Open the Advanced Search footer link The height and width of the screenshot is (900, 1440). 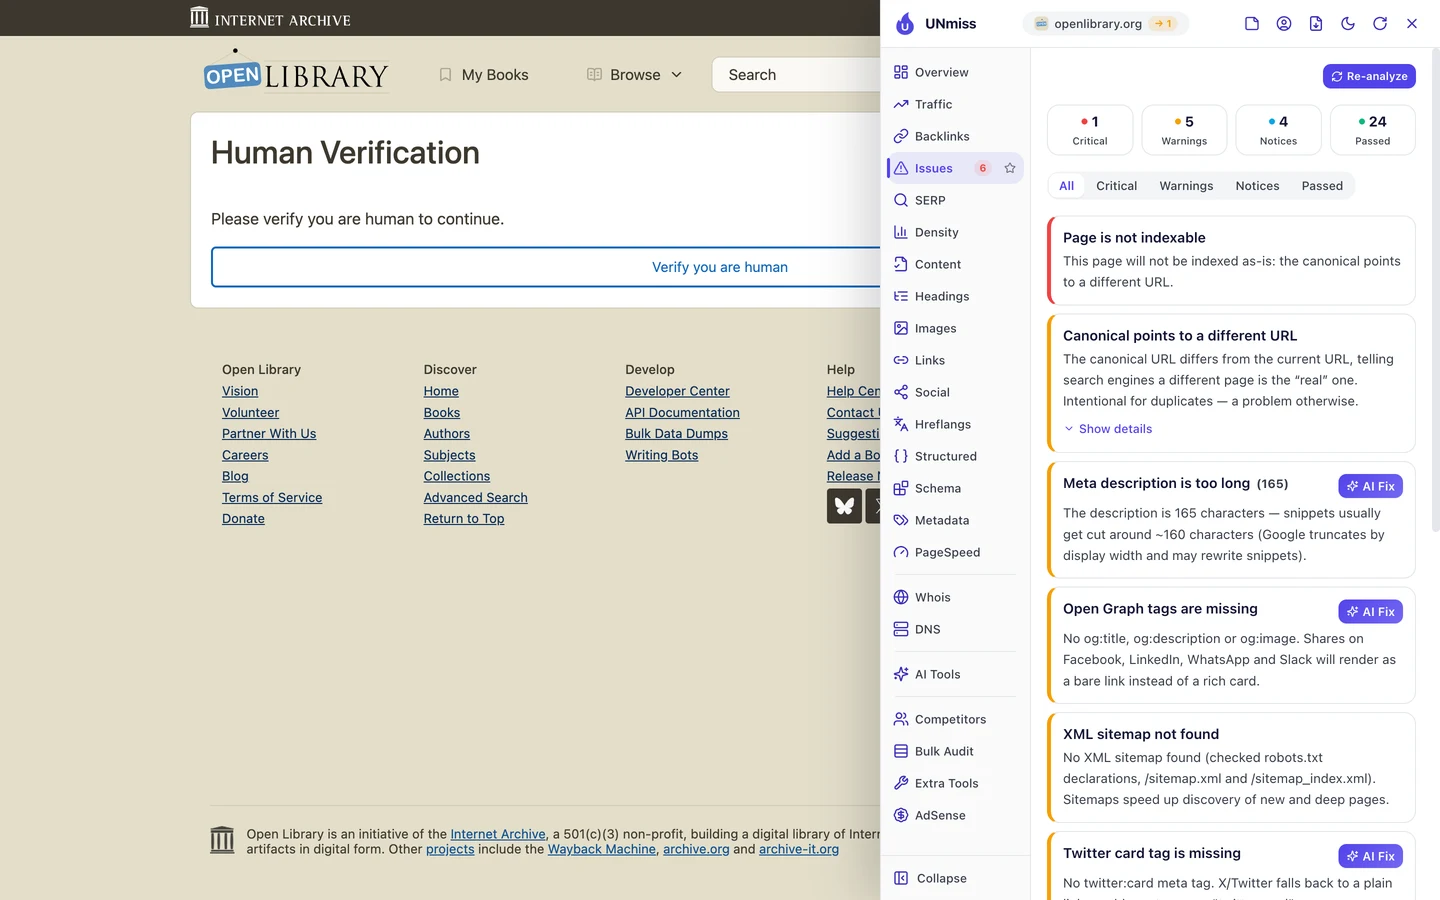475,497
